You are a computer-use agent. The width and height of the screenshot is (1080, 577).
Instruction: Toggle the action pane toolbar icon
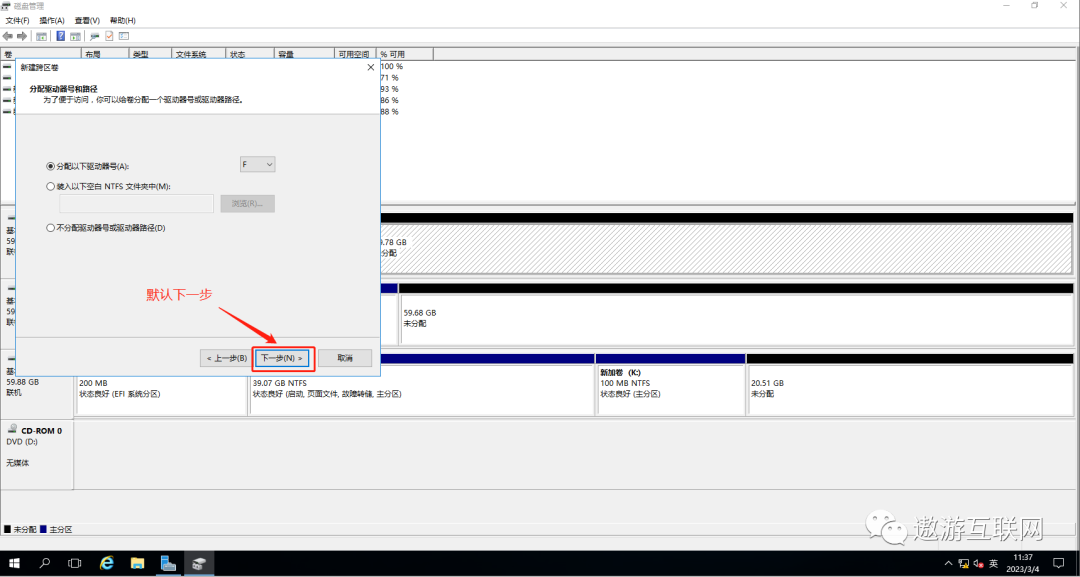point(75,36)
